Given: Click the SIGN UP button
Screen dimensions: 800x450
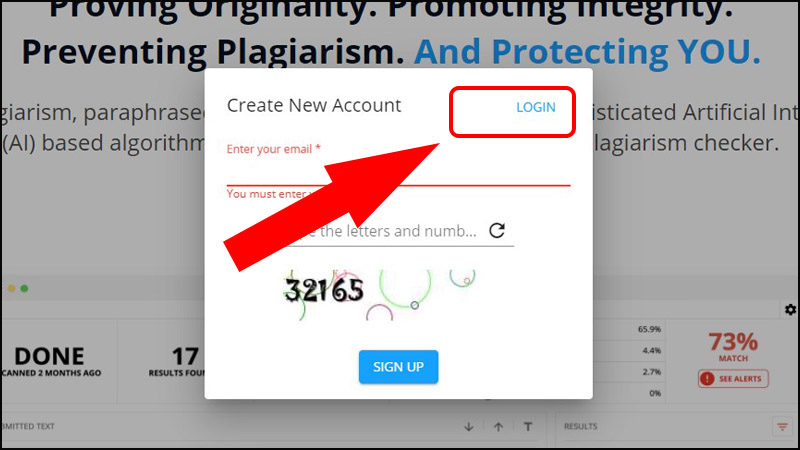Looking at the screenshot, I should [398, 367].
